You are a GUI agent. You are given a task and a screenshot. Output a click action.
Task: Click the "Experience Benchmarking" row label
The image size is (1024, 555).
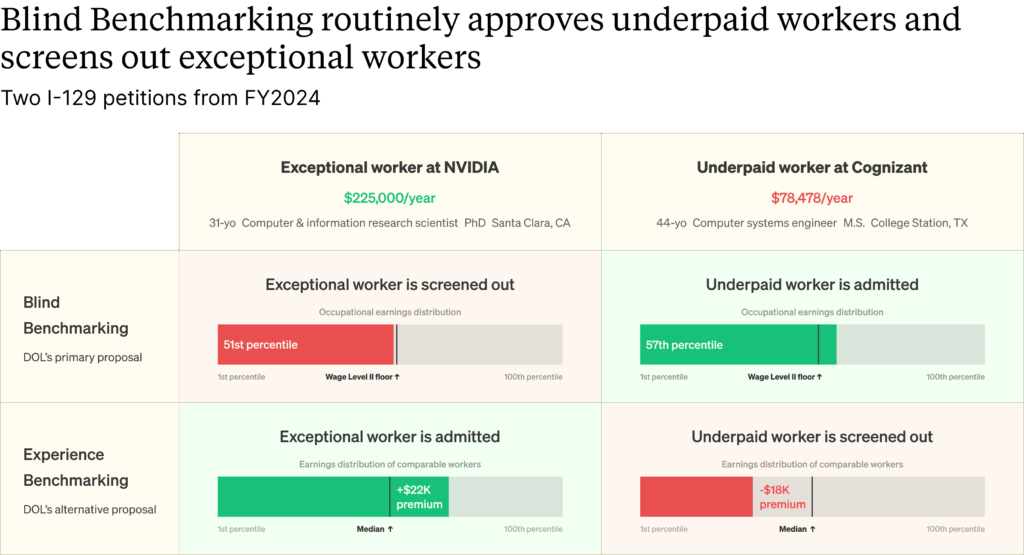[x=76, y=467]
